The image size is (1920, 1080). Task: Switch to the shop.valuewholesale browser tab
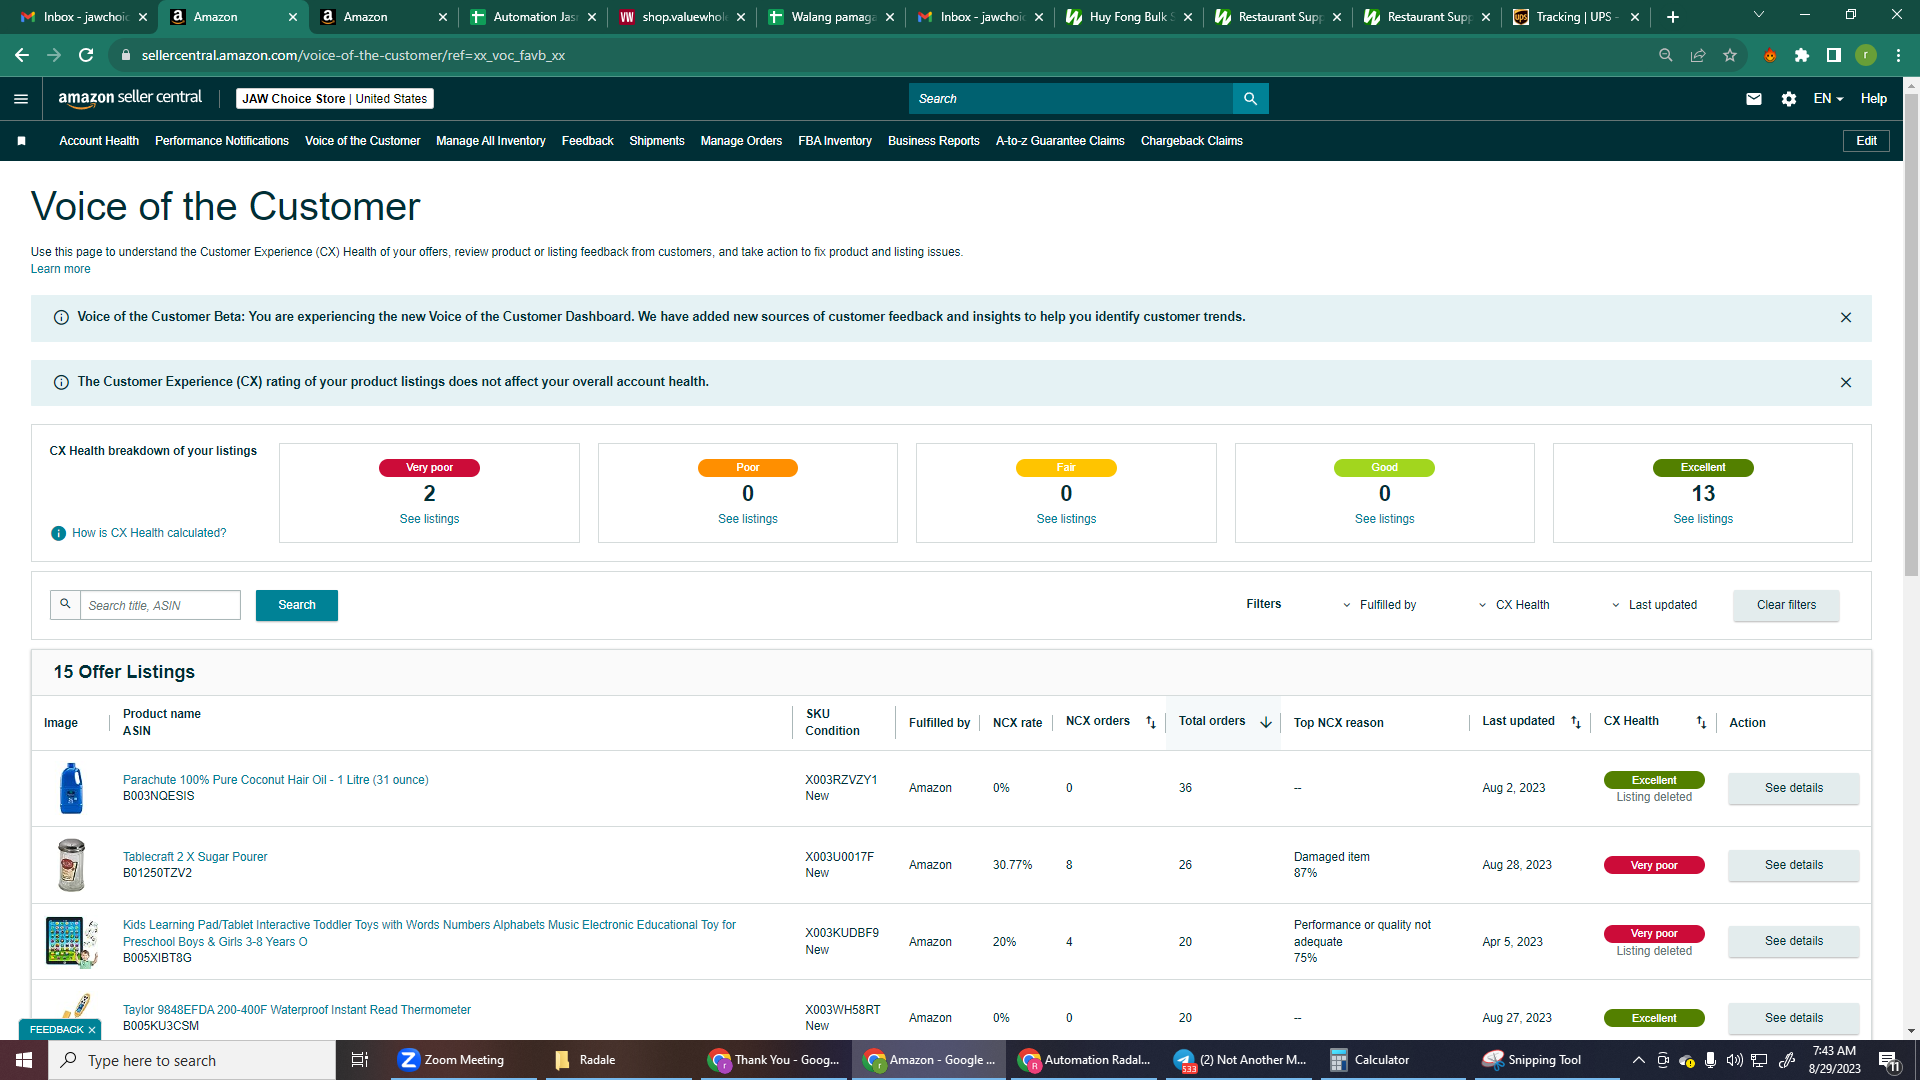[681, 17]
